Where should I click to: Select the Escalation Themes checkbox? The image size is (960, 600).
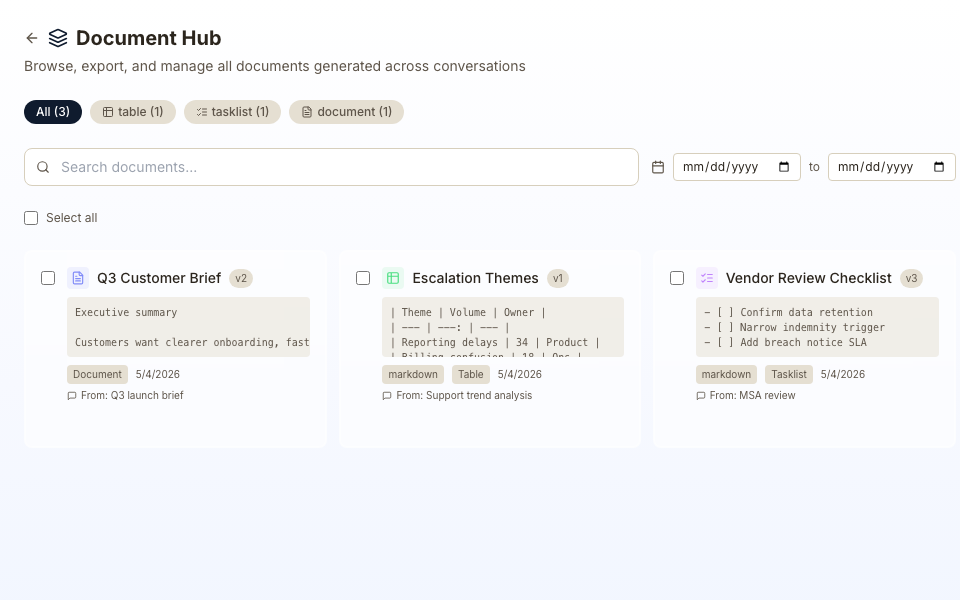click(x=363, y=278)
